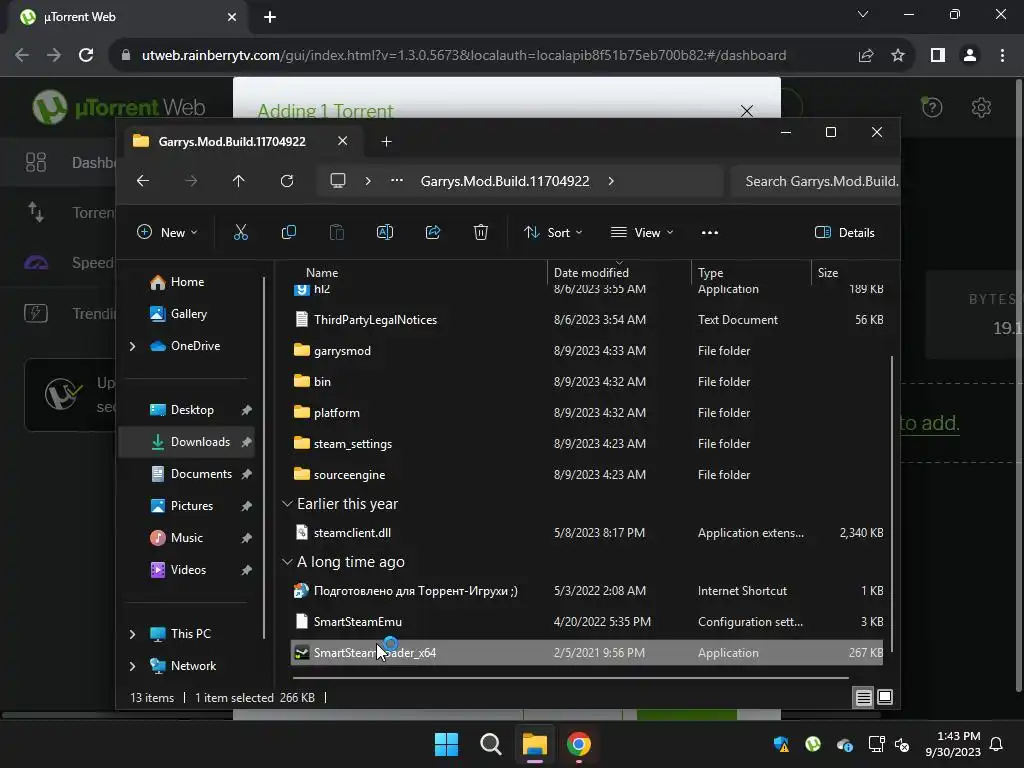
Task: Click the Explorer file list vertical scrollbar
Action: 891,504
